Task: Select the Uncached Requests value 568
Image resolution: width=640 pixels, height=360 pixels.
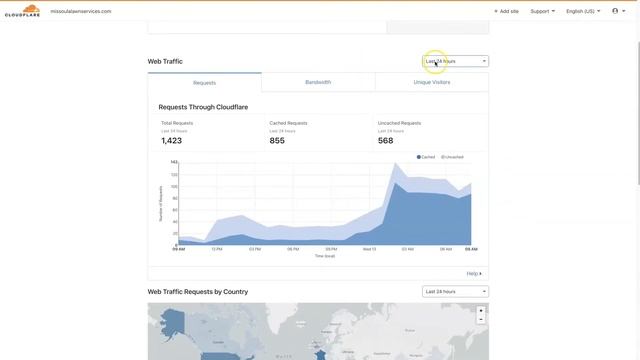Action: click(x=386, y=140)
